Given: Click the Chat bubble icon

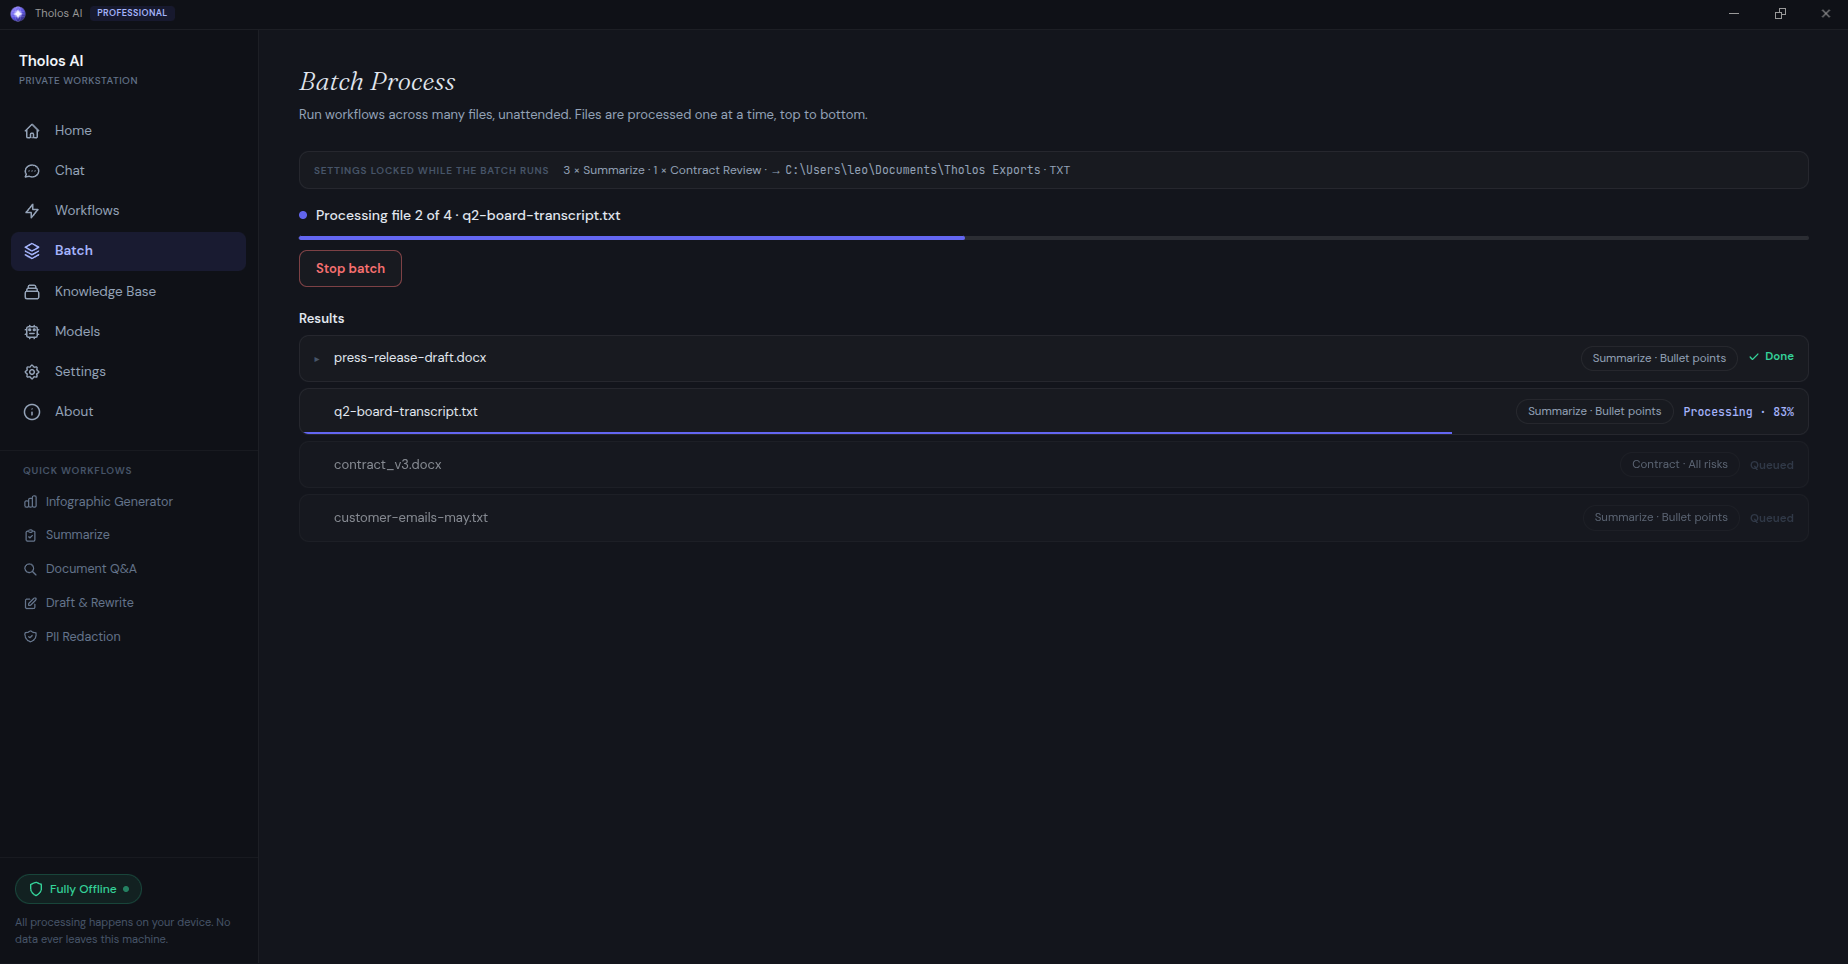Looking at the screenshot, I should click(32, 171).
